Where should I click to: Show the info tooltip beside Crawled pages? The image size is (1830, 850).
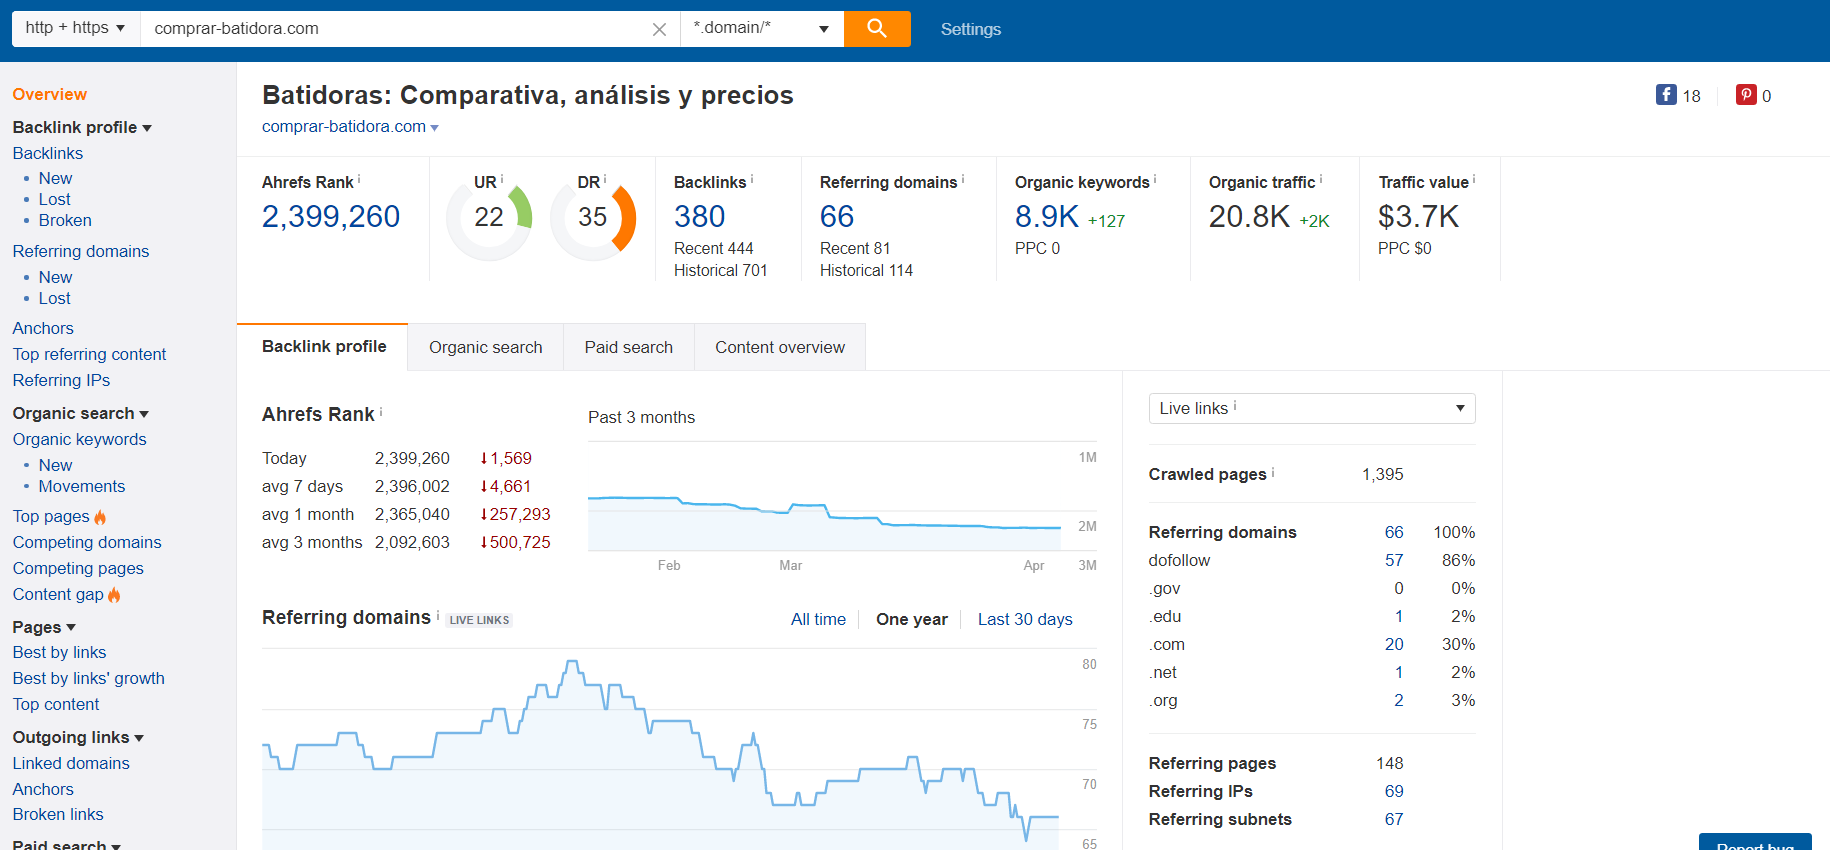pos(1273,472)
